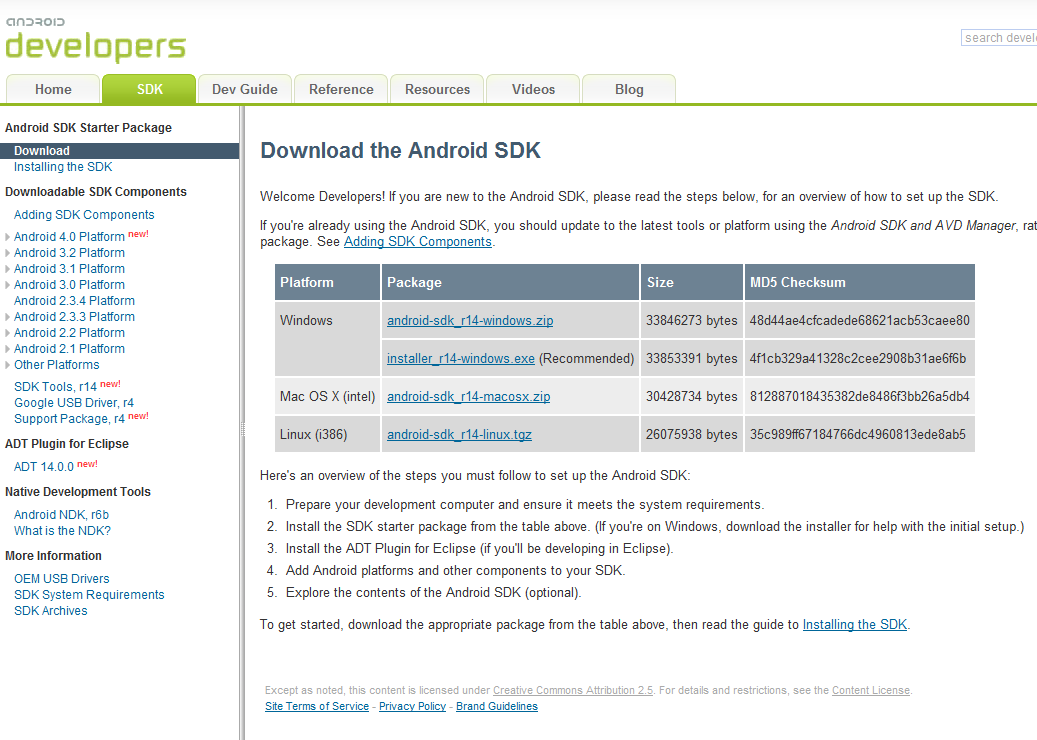Click Installing the SDK link below steps
This screenshot has width=1037, height=740.
tap(854, 624)
